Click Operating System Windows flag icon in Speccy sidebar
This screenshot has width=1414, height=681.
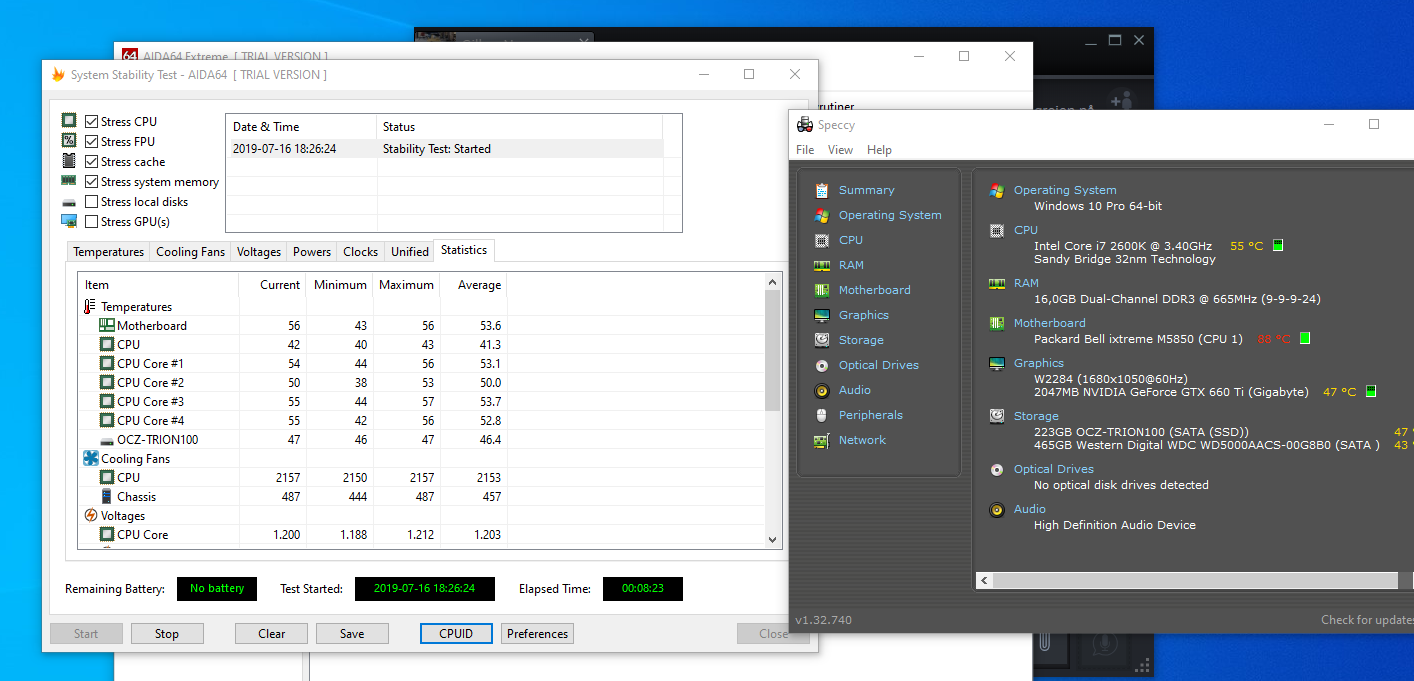(x=822, y=215)
